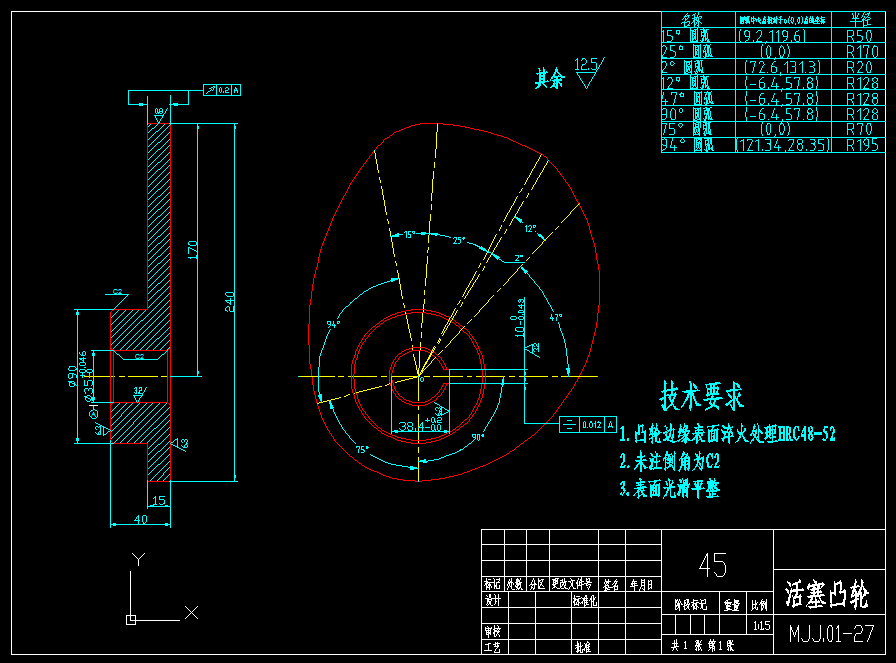Select the 其余 label text
896x663 pixels.
tap(549, 78)
